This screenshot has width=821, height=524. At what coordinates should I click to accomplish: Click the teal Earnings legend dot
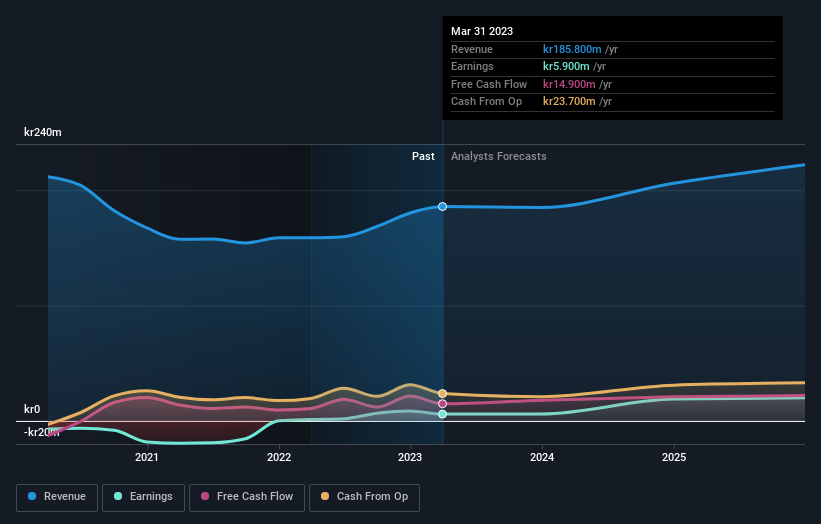118,496
